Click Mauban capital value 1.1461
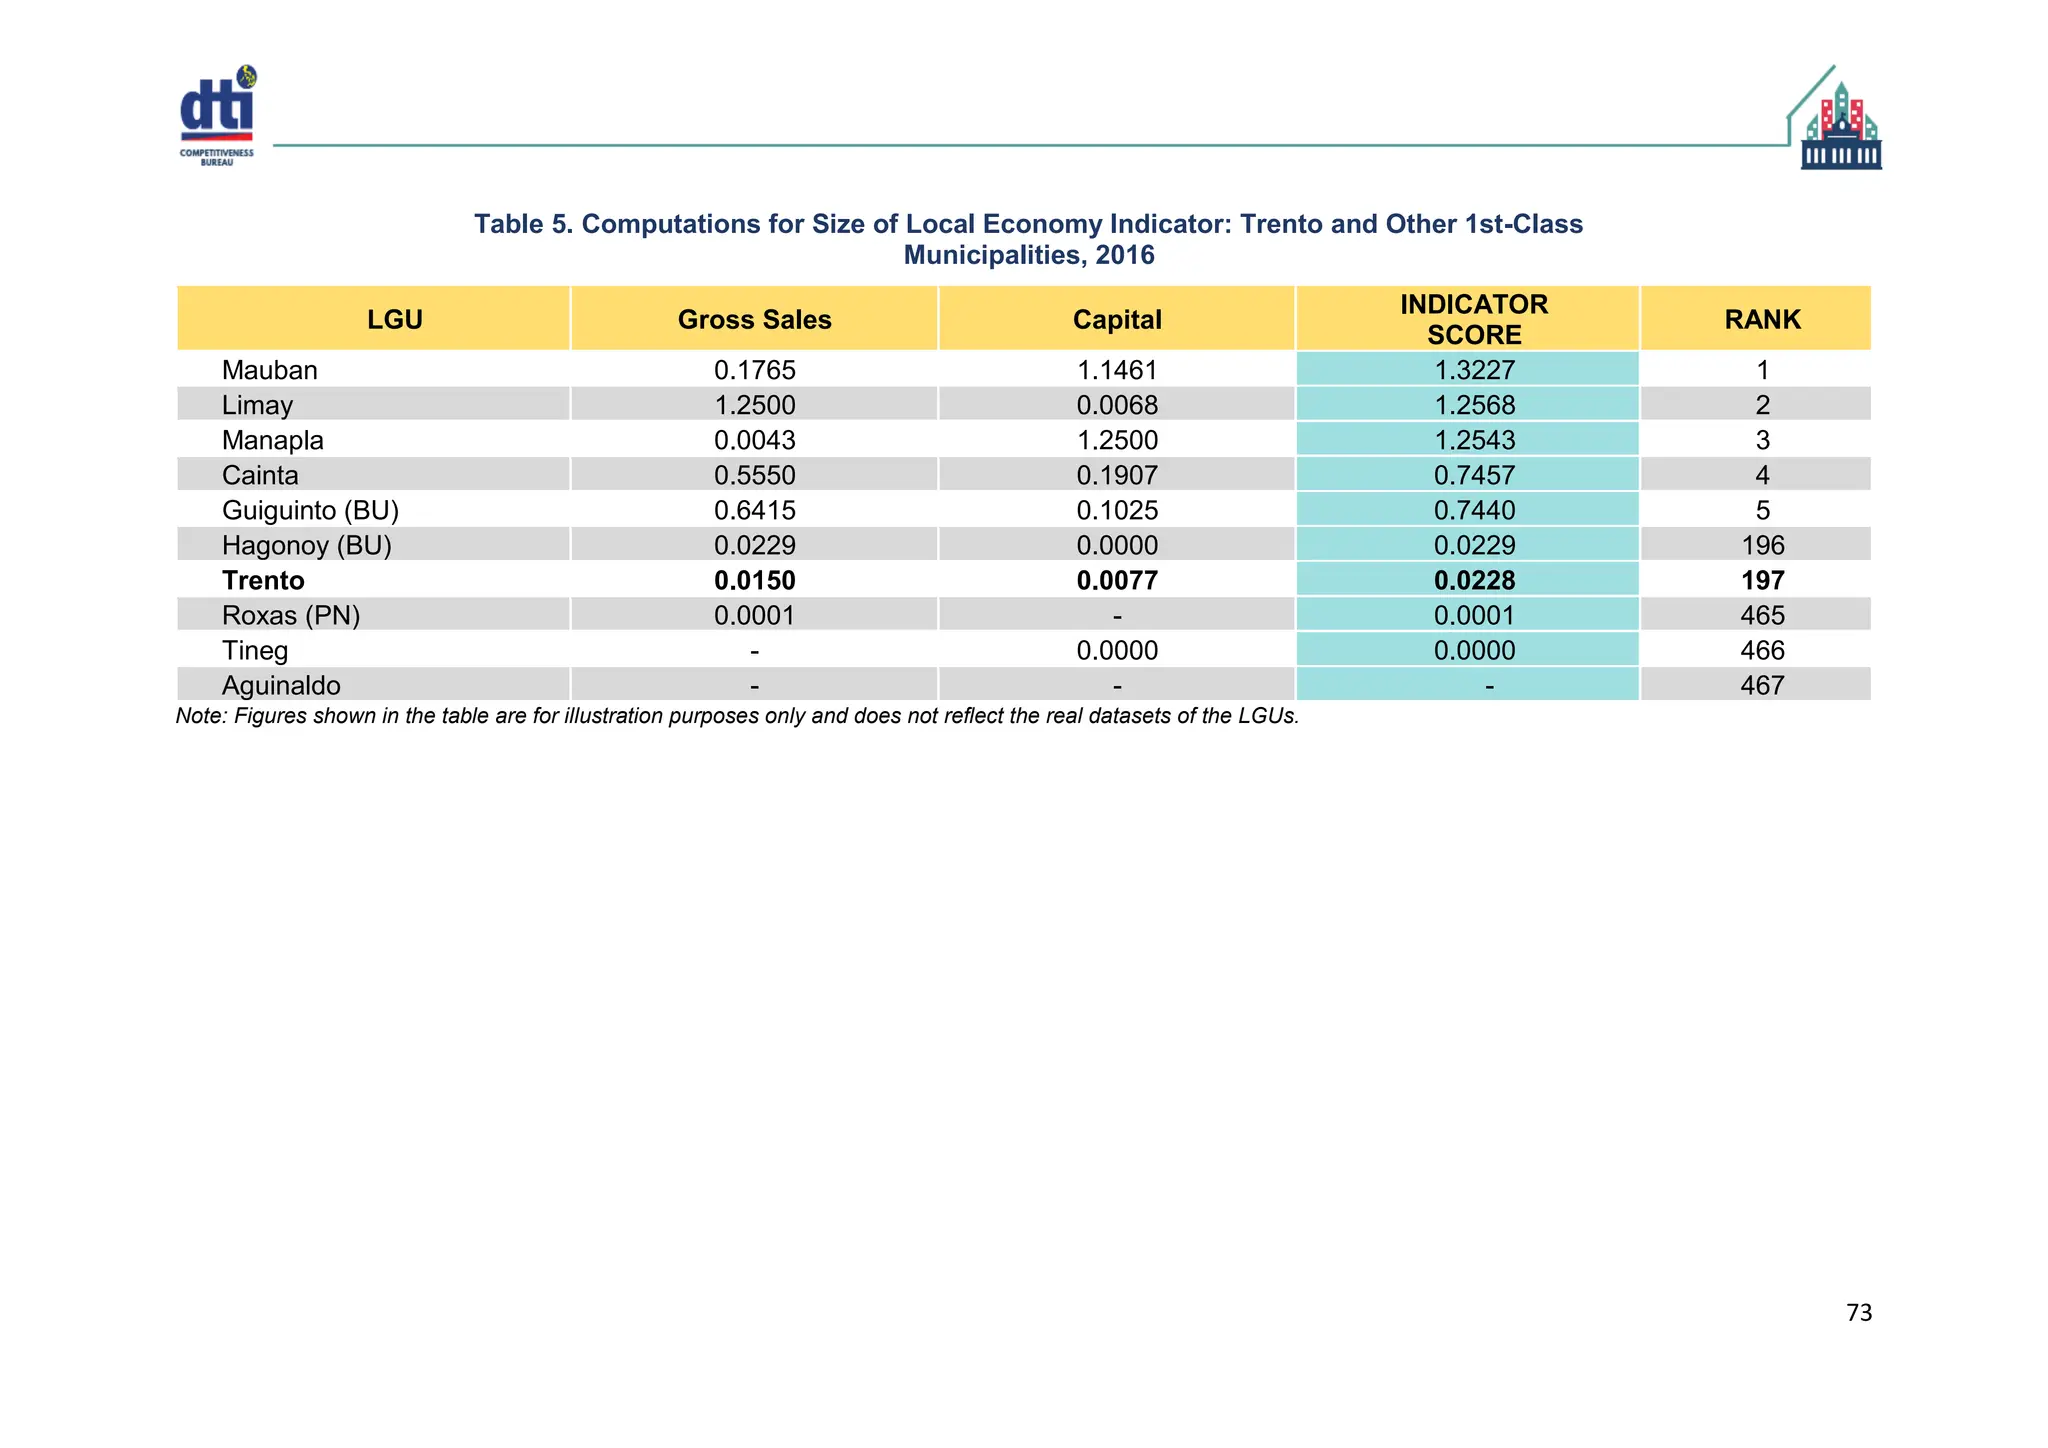The width and height of the screenshot is (2048, 1448). pyautogui.click(x=1117, y=370)
